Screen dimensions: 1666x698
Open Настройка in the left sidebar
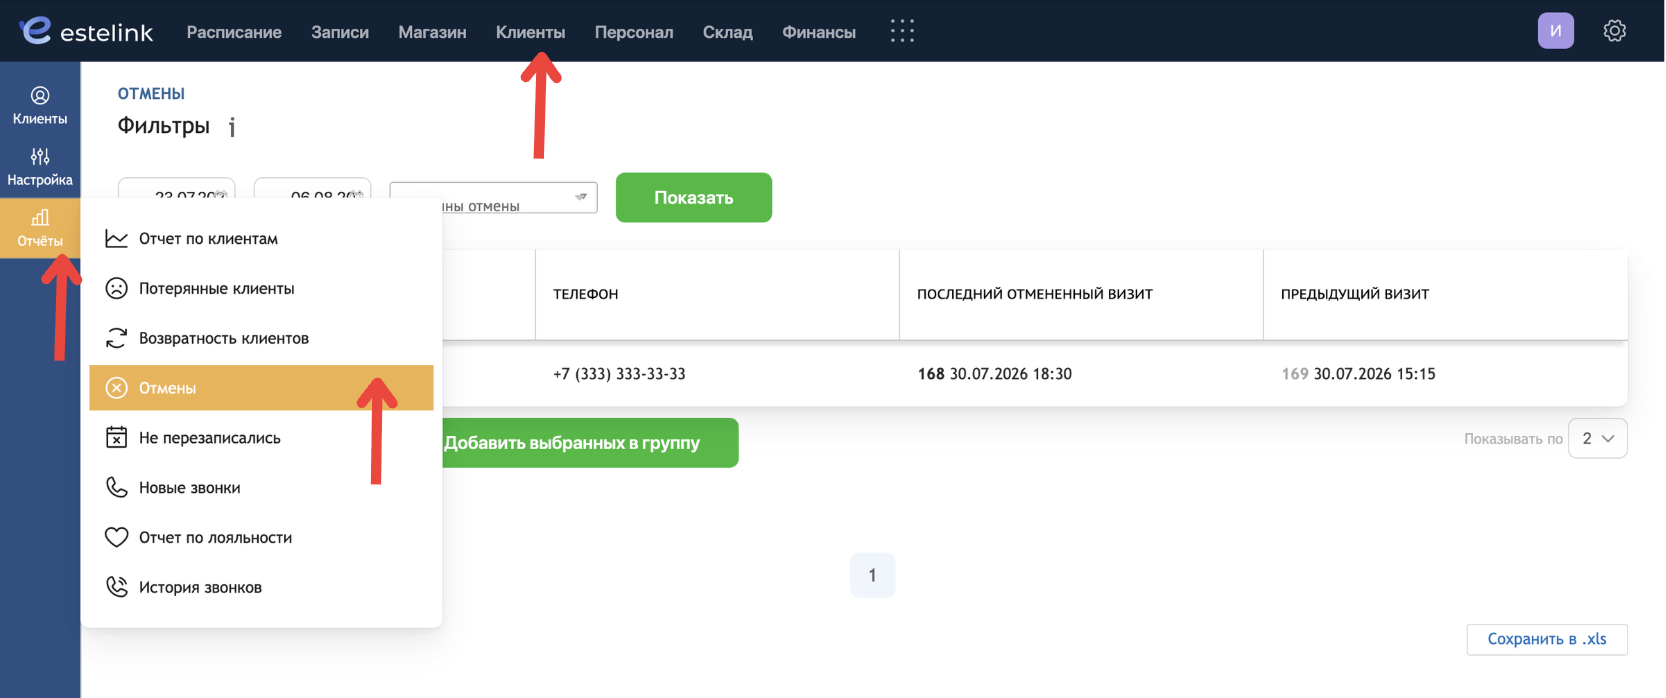coord(40,167)
